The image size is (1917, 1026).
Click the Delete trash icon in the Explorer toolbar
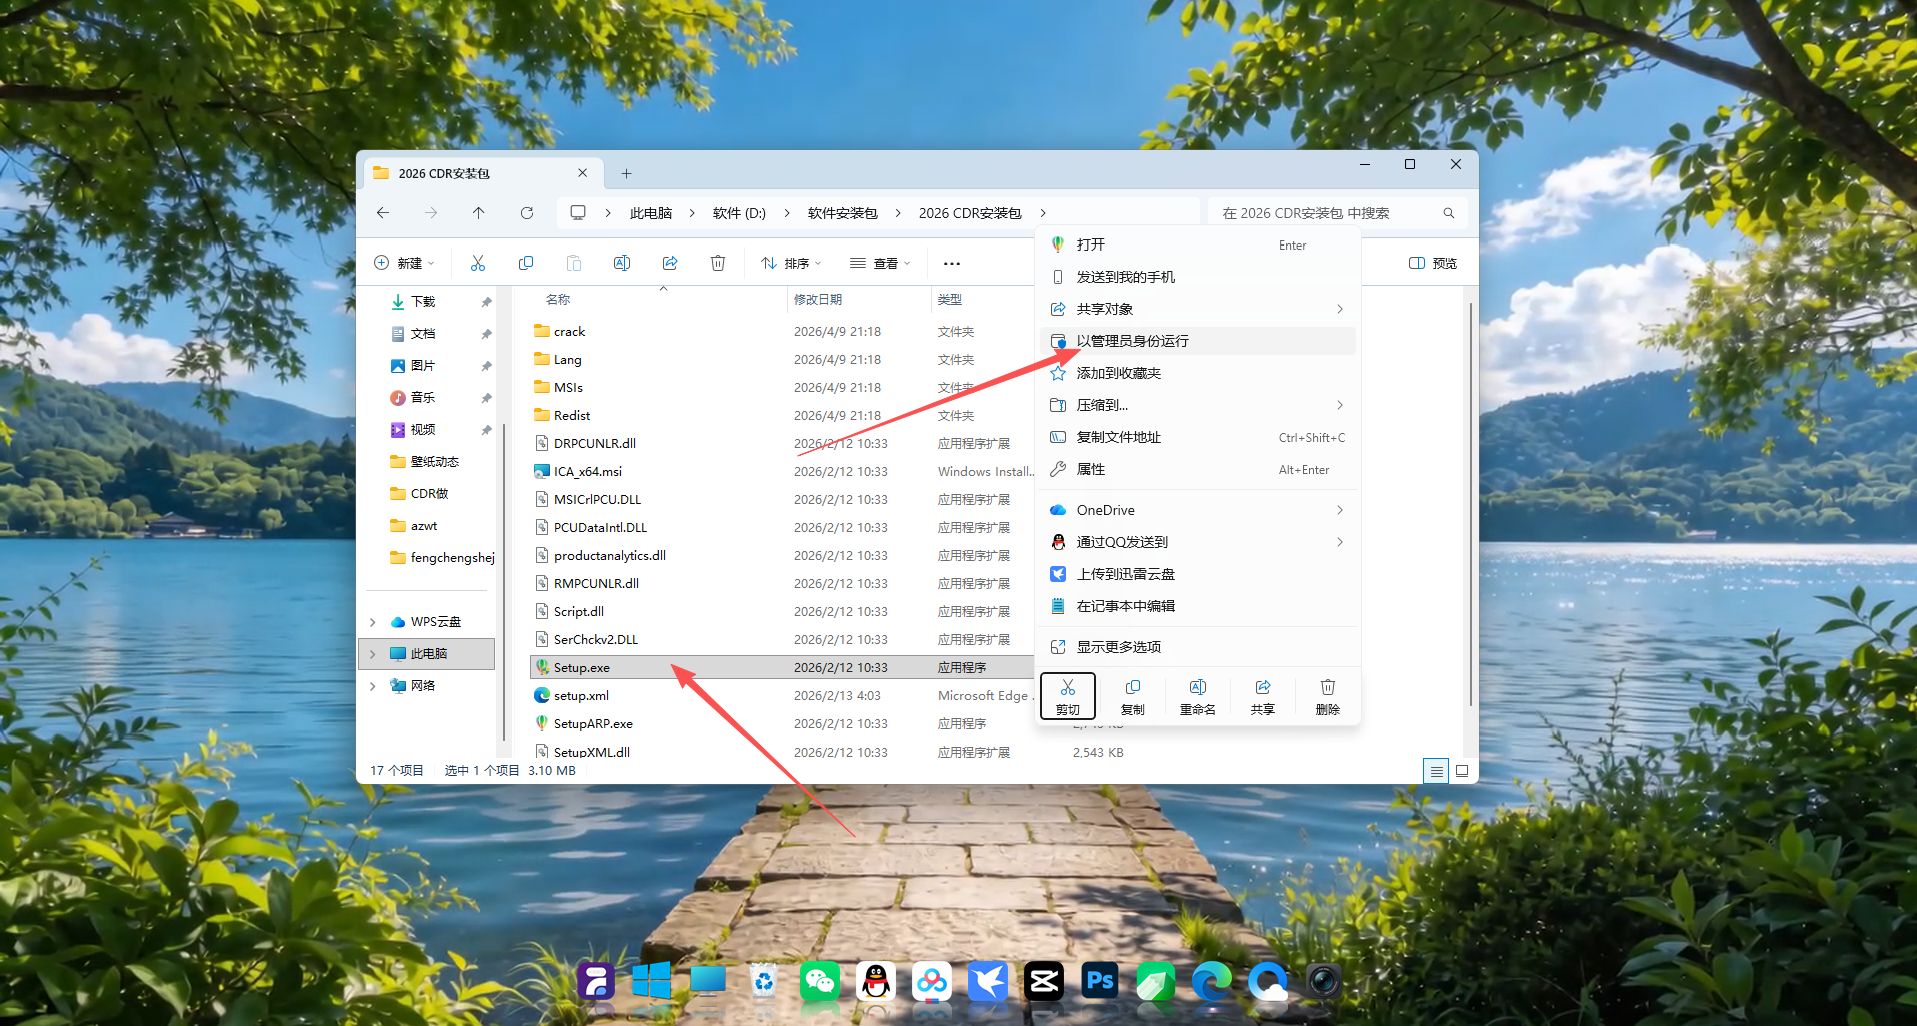point(718,263)
